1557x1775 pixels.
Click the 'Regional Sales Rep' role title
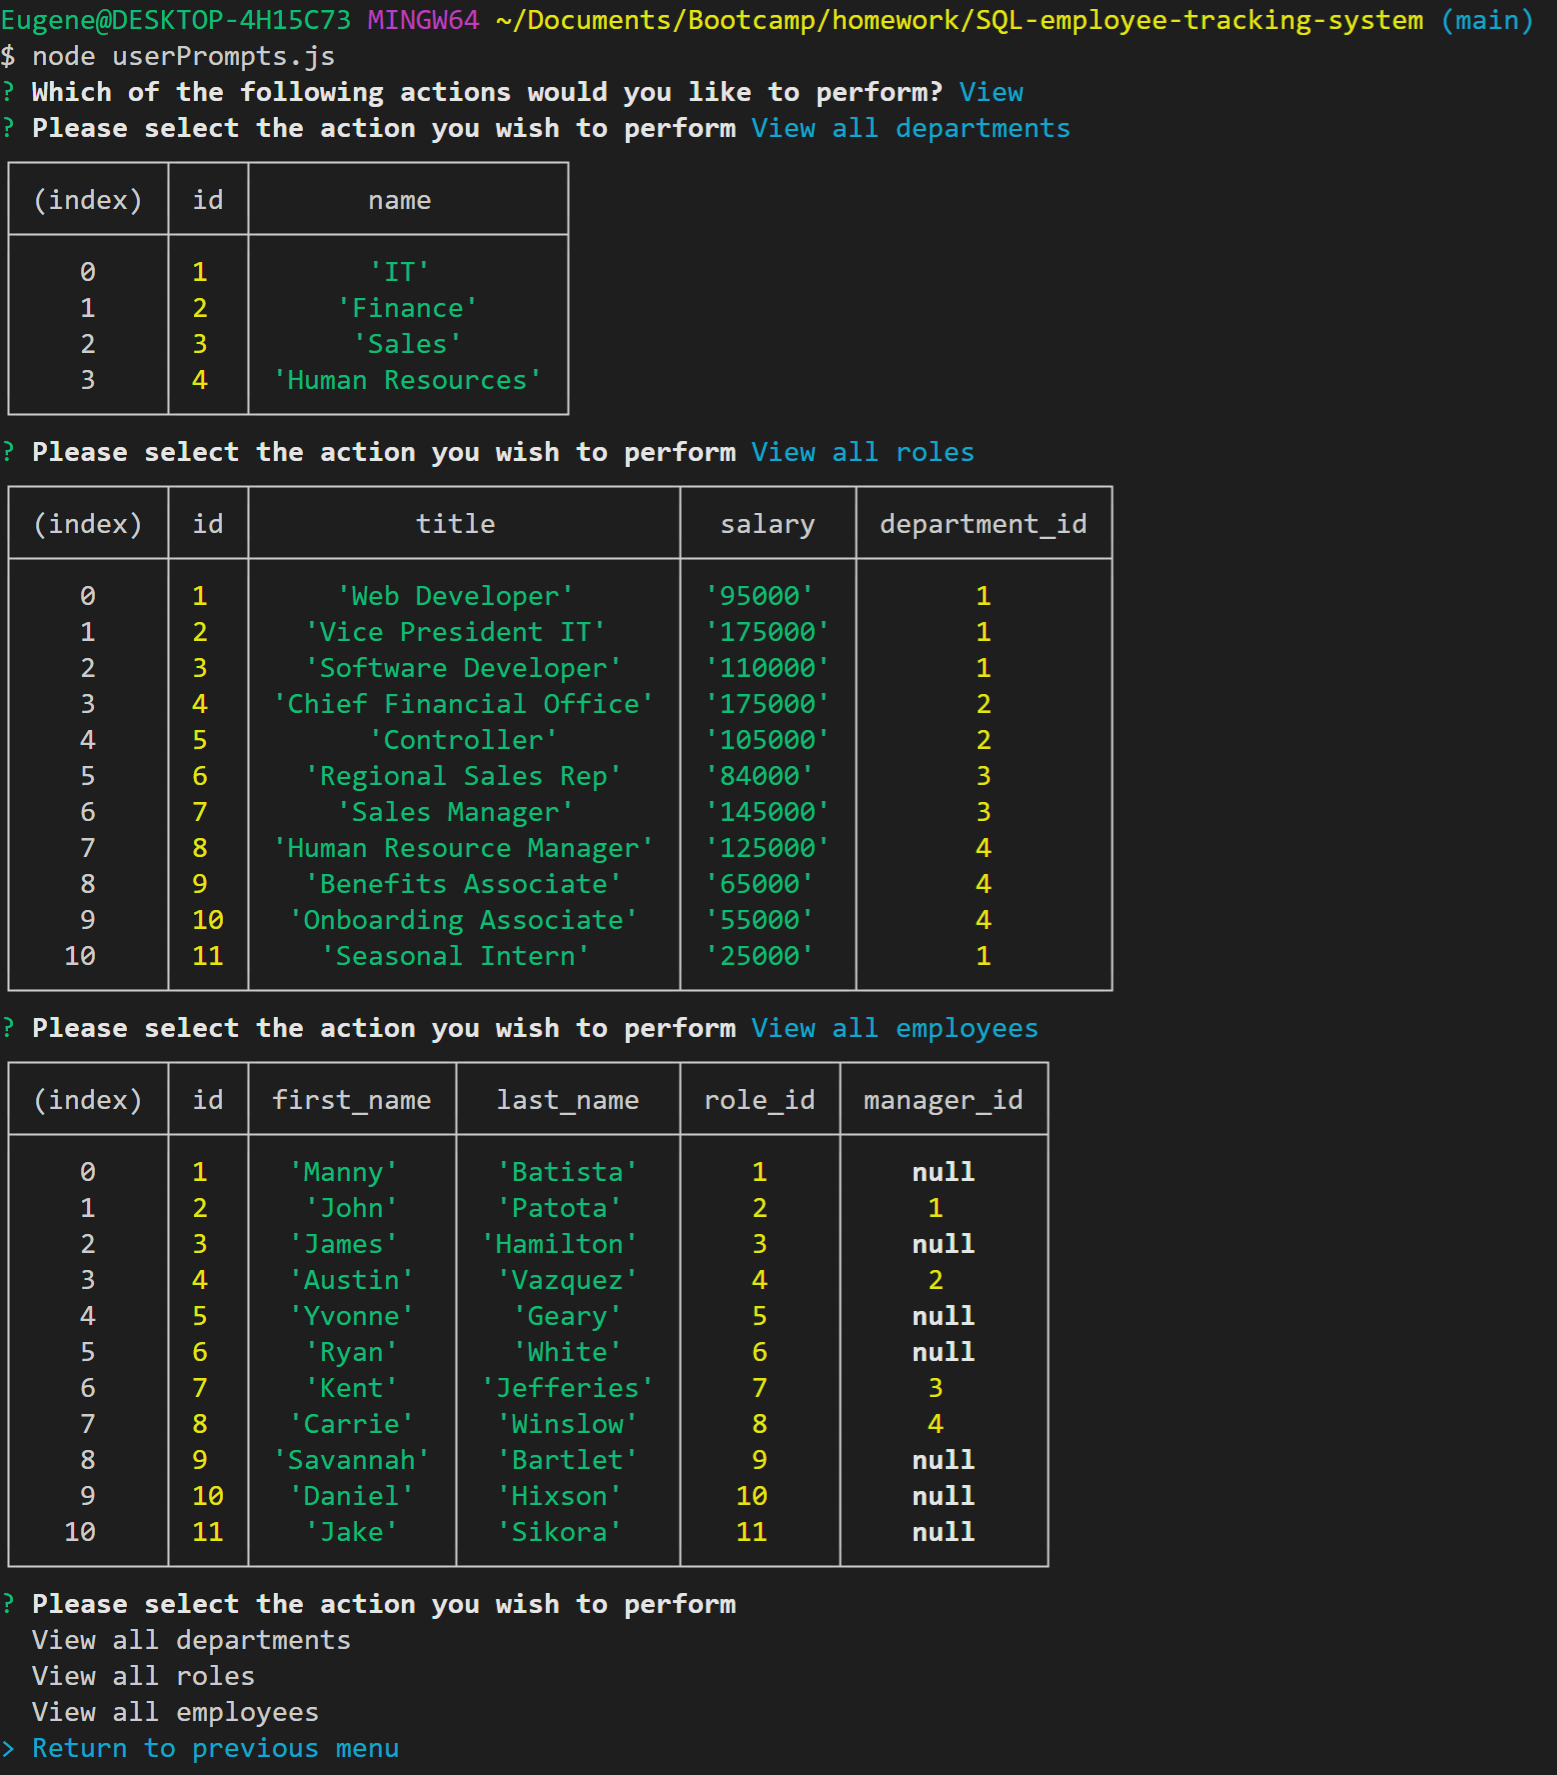(x=463, y=776)
